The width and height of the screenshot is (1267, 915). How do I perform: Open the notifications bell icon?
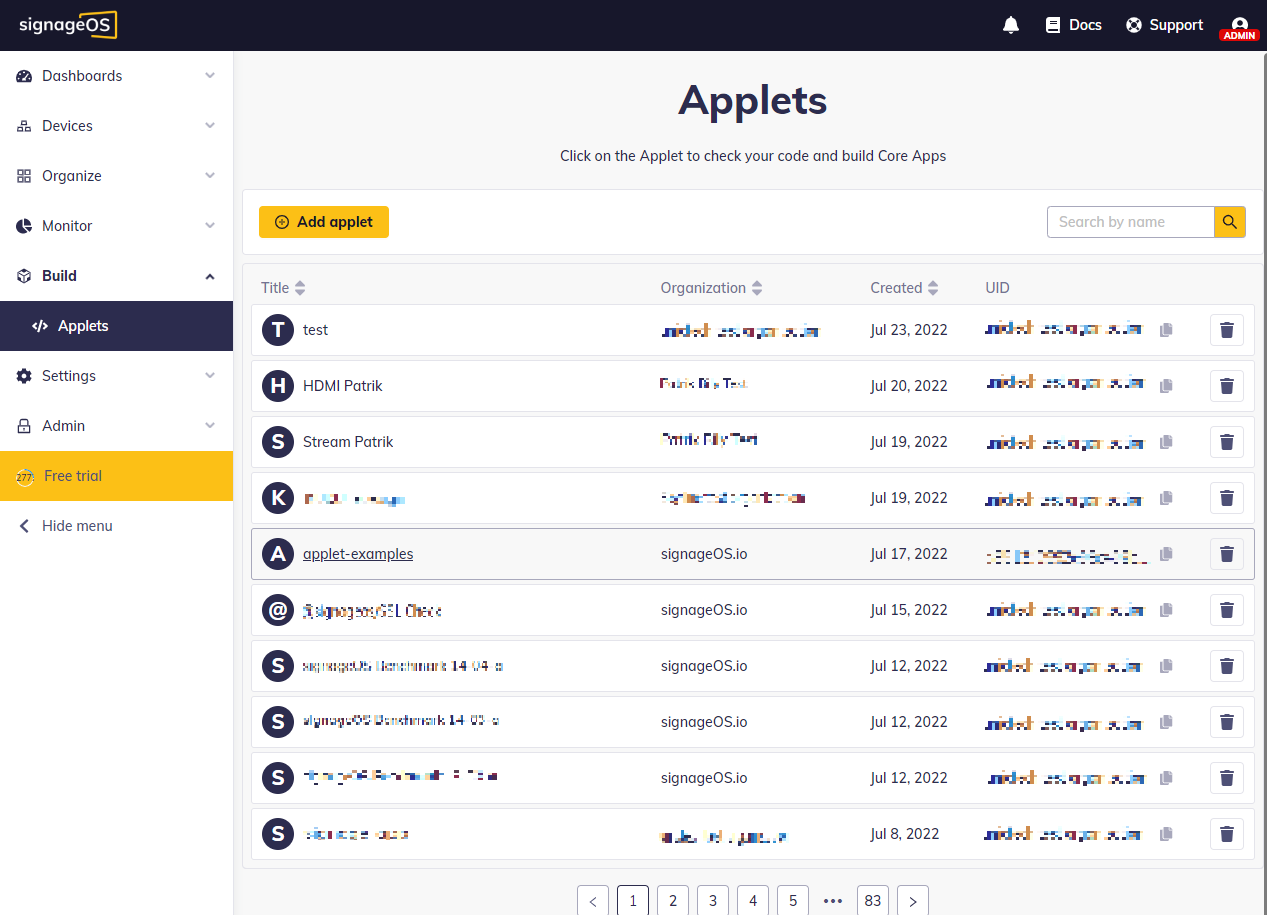[x=1010, y=24]
